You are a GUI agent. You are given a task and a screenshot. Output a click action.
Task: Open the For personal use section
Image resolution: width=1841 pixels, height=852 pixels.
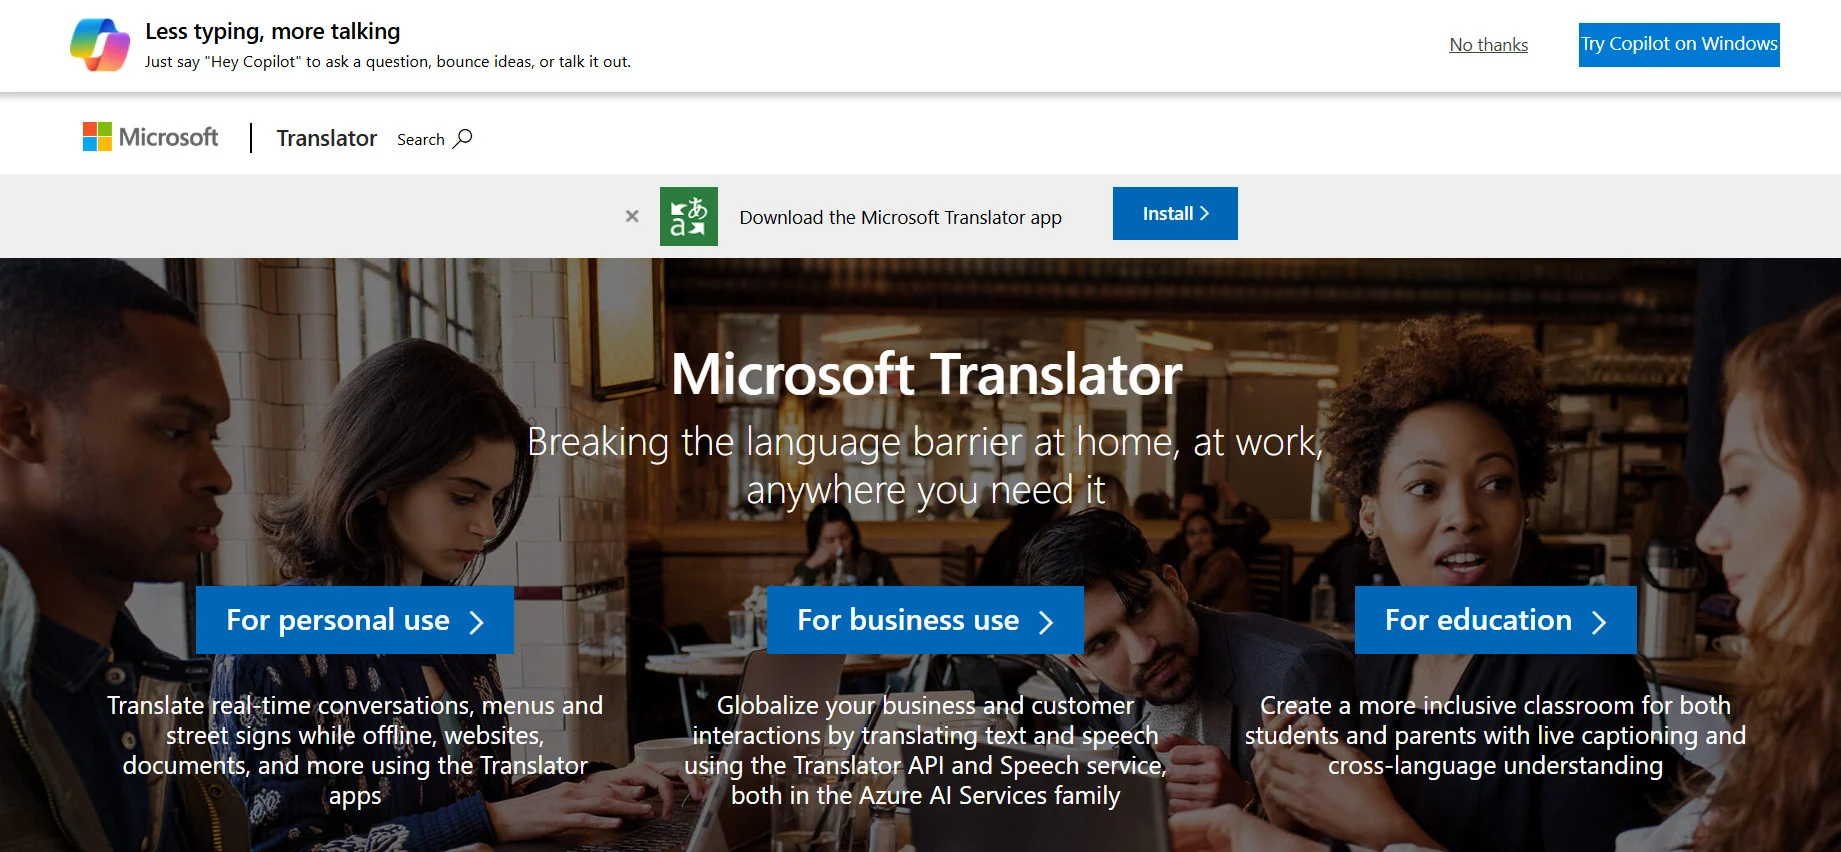tap(355, 620)
